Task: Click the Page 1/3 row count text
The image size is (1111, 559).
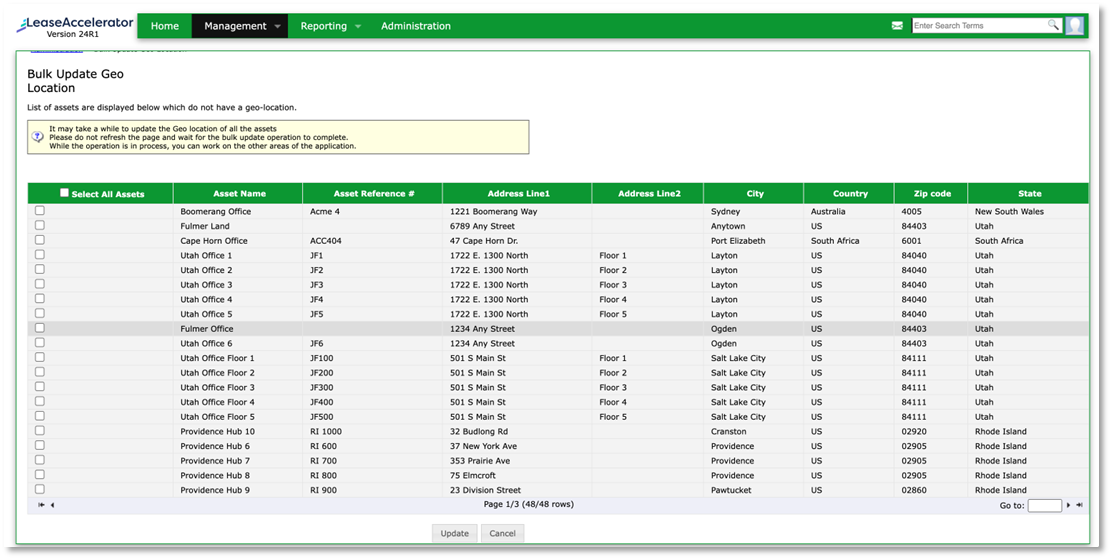Action: 529,504
